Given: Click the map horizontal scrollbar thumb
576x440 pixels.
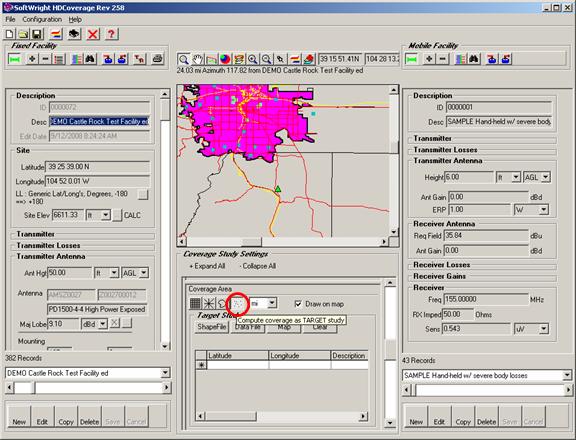Looking at the screenshot, I should (x=252, y=242).
